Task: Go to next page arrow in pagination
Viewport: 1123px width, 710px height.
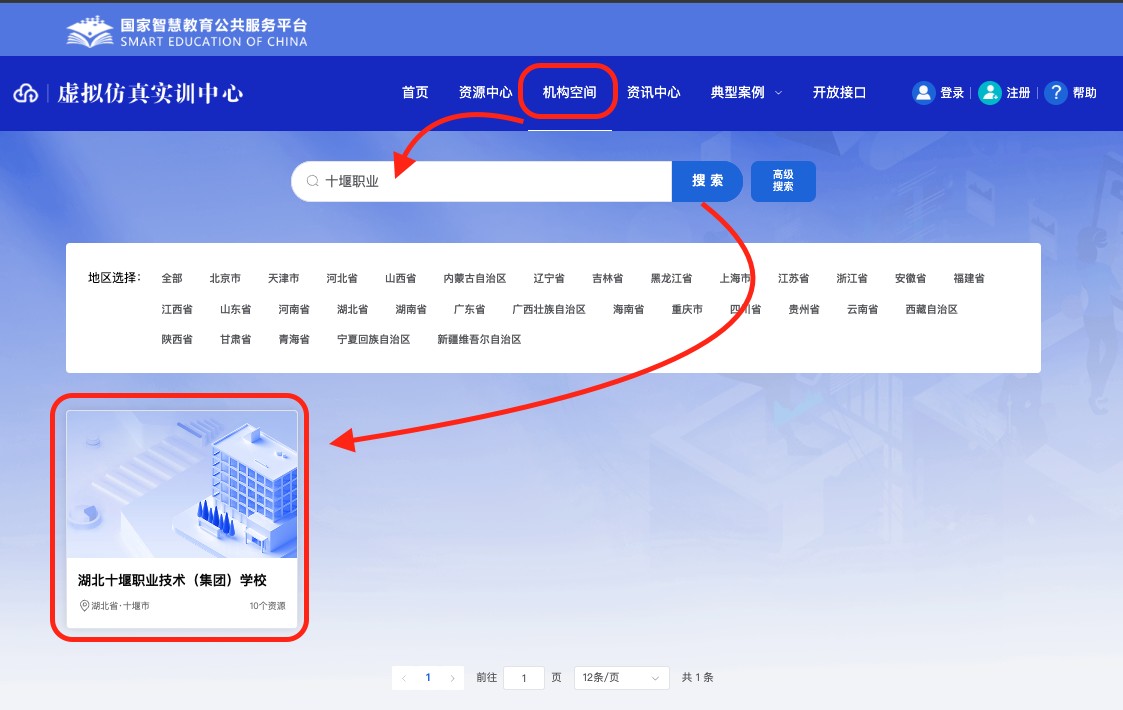Action: pos(452,678)
